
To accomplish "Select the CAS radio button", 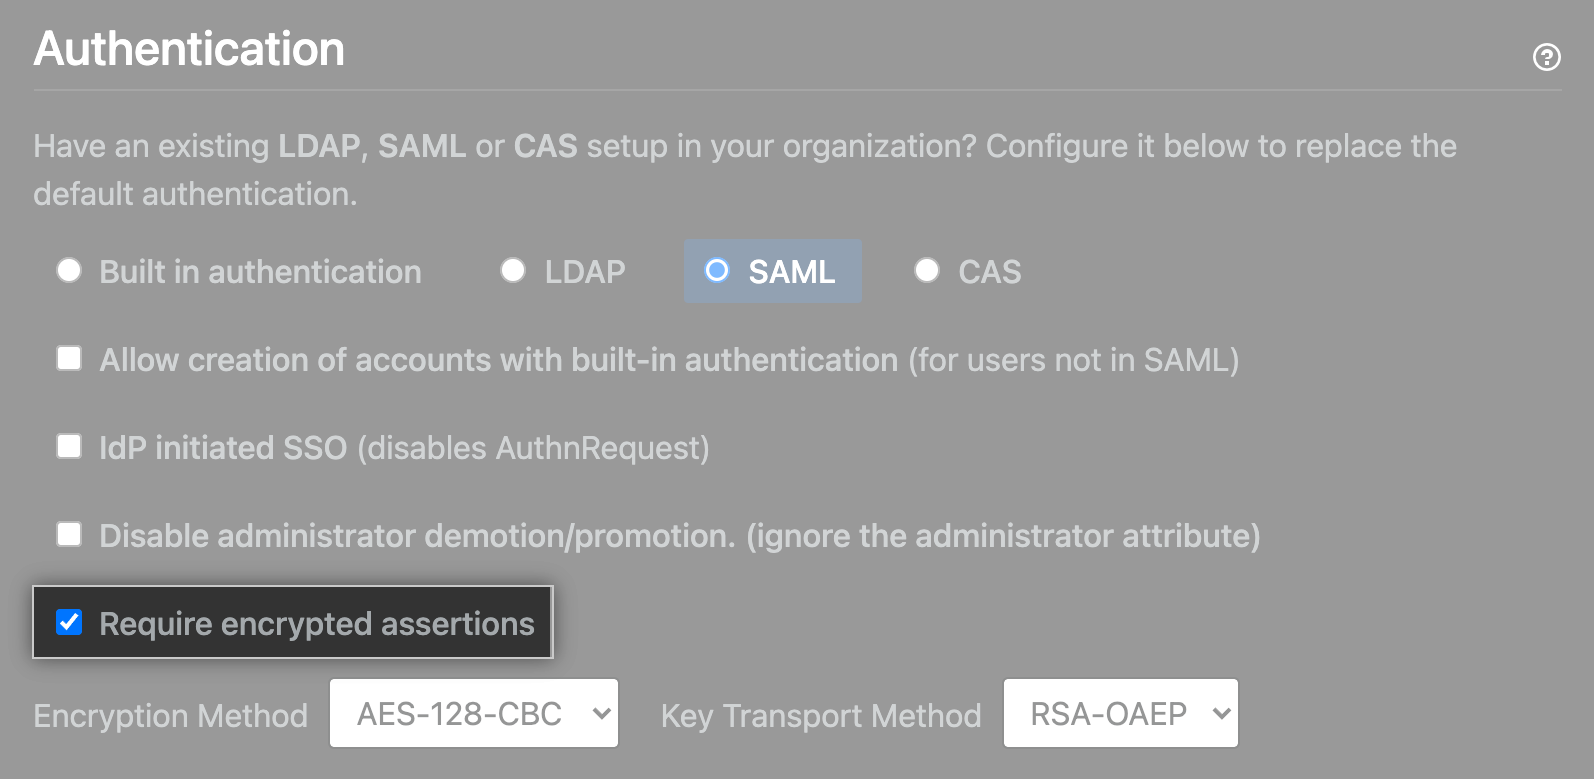I will pyautogui.click(x=927, y=270).
